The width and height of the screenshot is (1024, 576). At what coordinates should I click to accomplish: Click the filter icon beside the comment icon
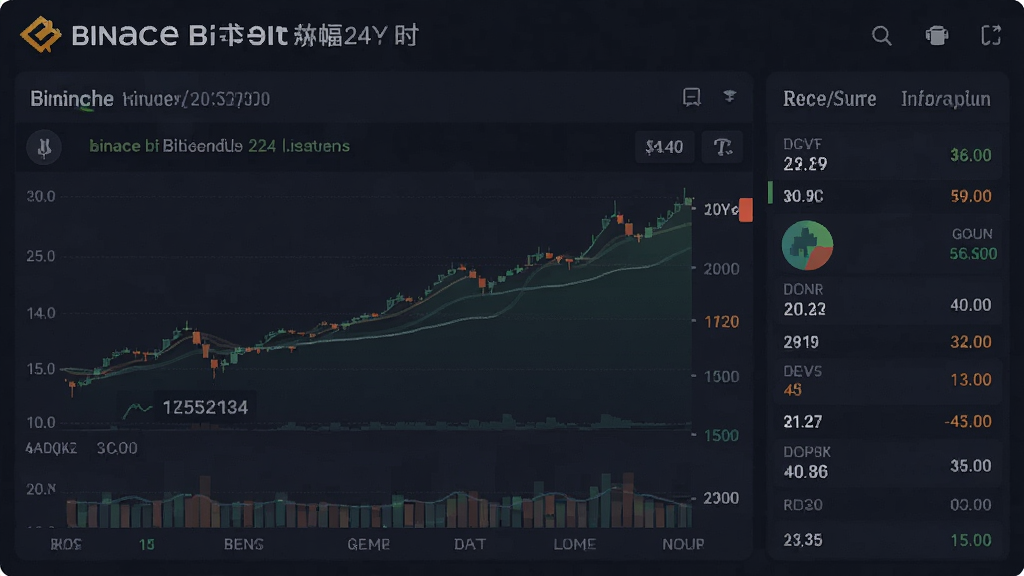[729, 97]
